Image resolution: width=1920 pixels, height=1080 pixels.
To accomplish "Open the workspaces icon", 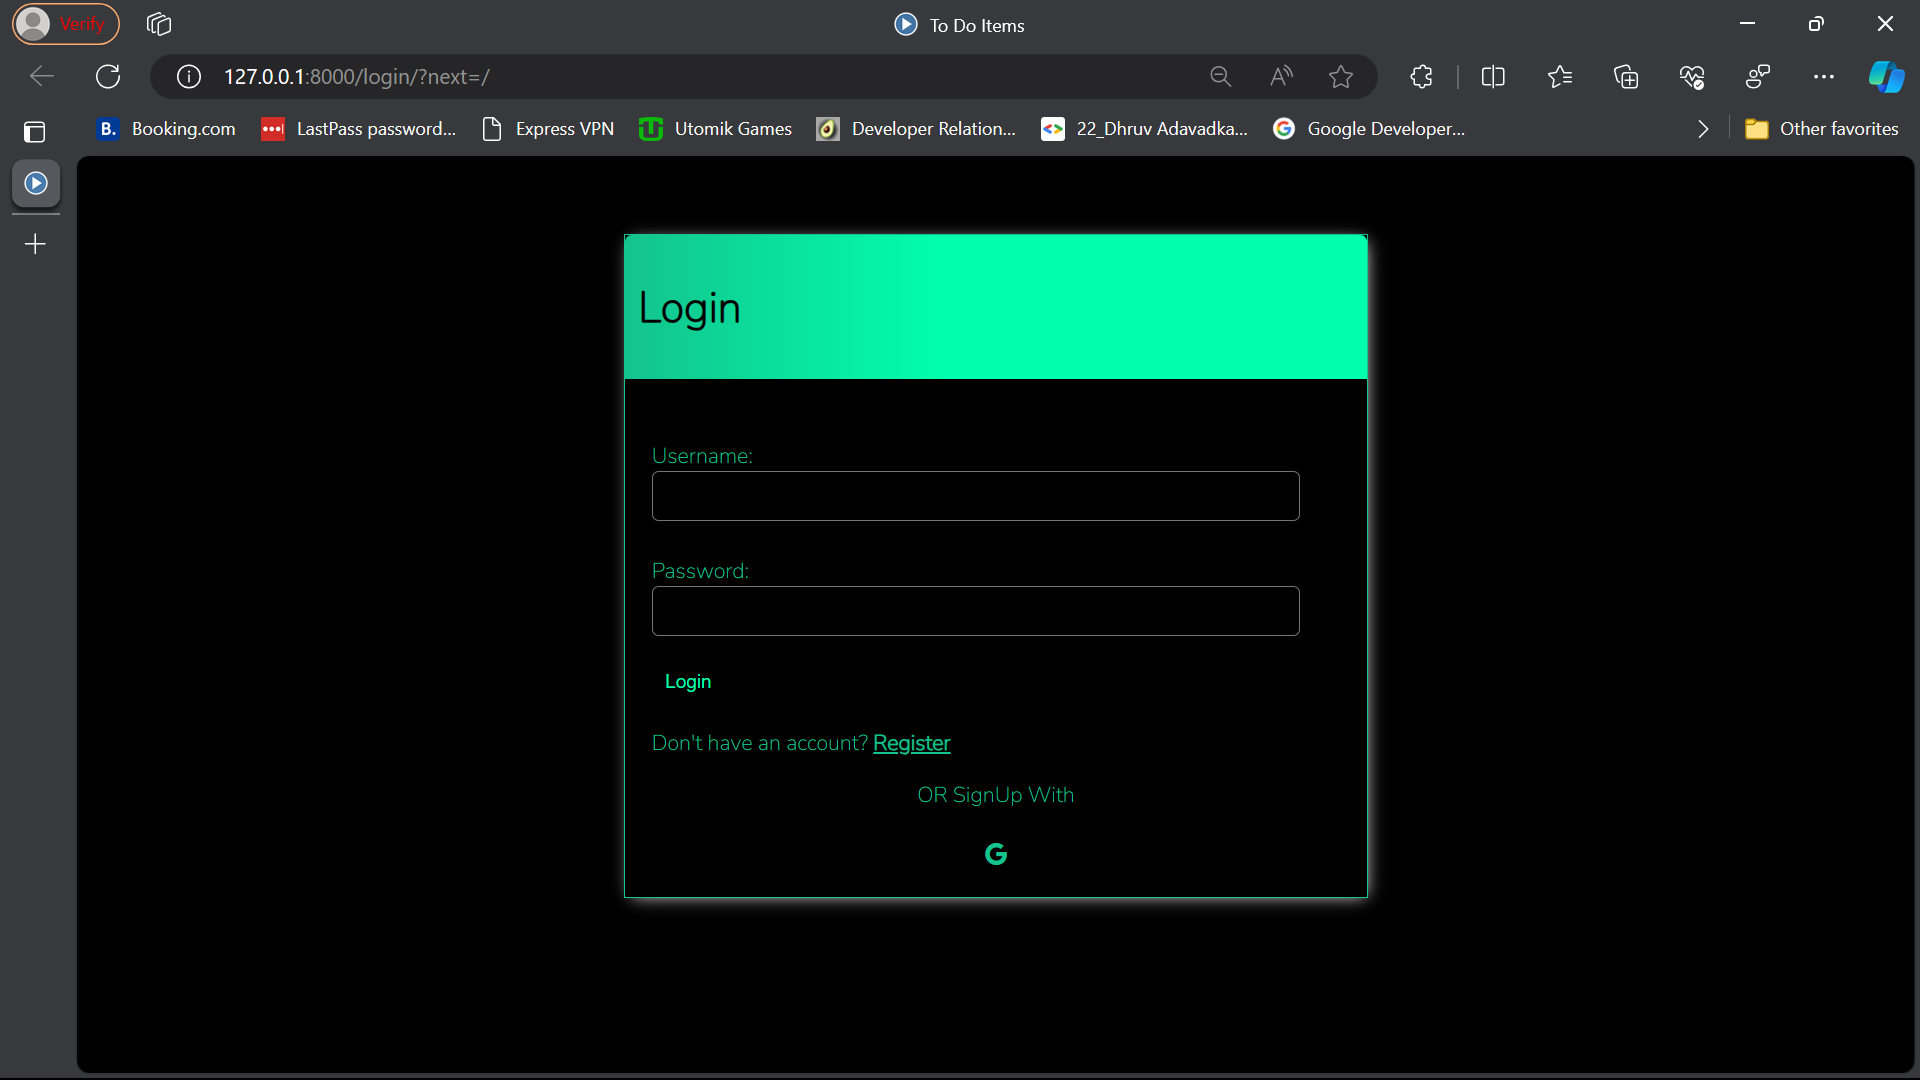I will coord(159,24).
